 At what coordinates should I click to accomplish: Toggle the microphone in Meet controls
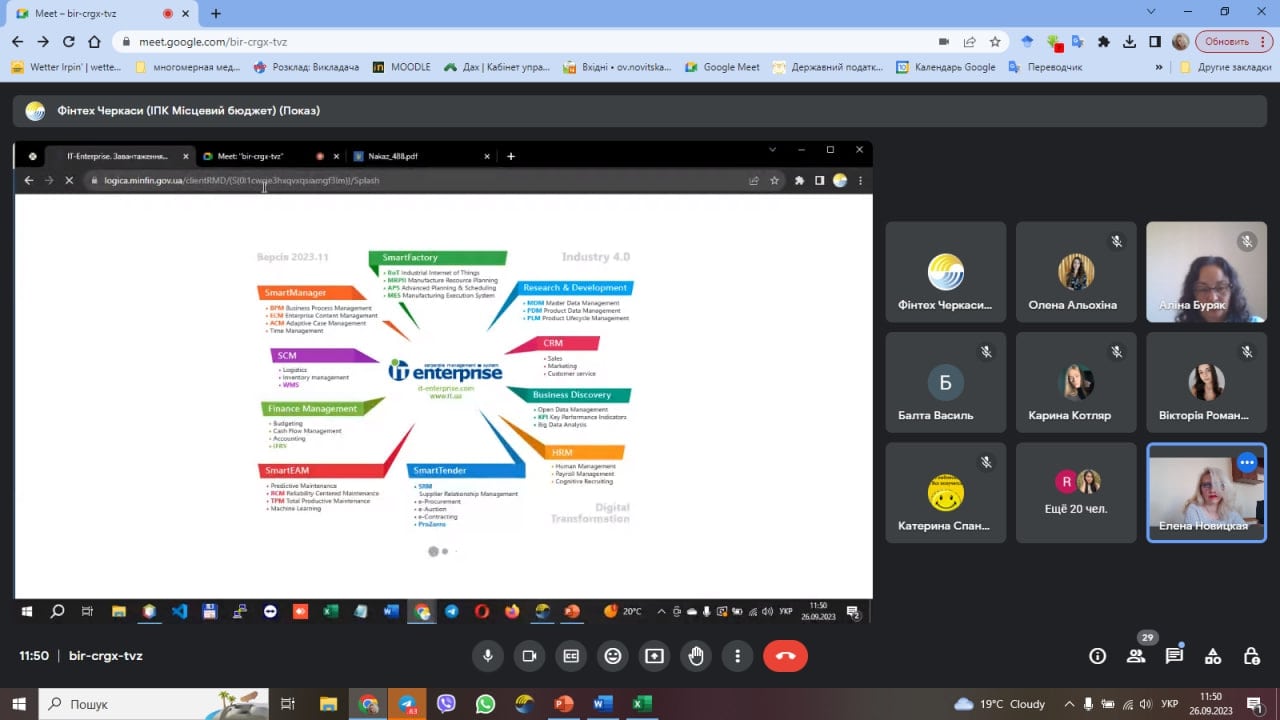[488, 656]
